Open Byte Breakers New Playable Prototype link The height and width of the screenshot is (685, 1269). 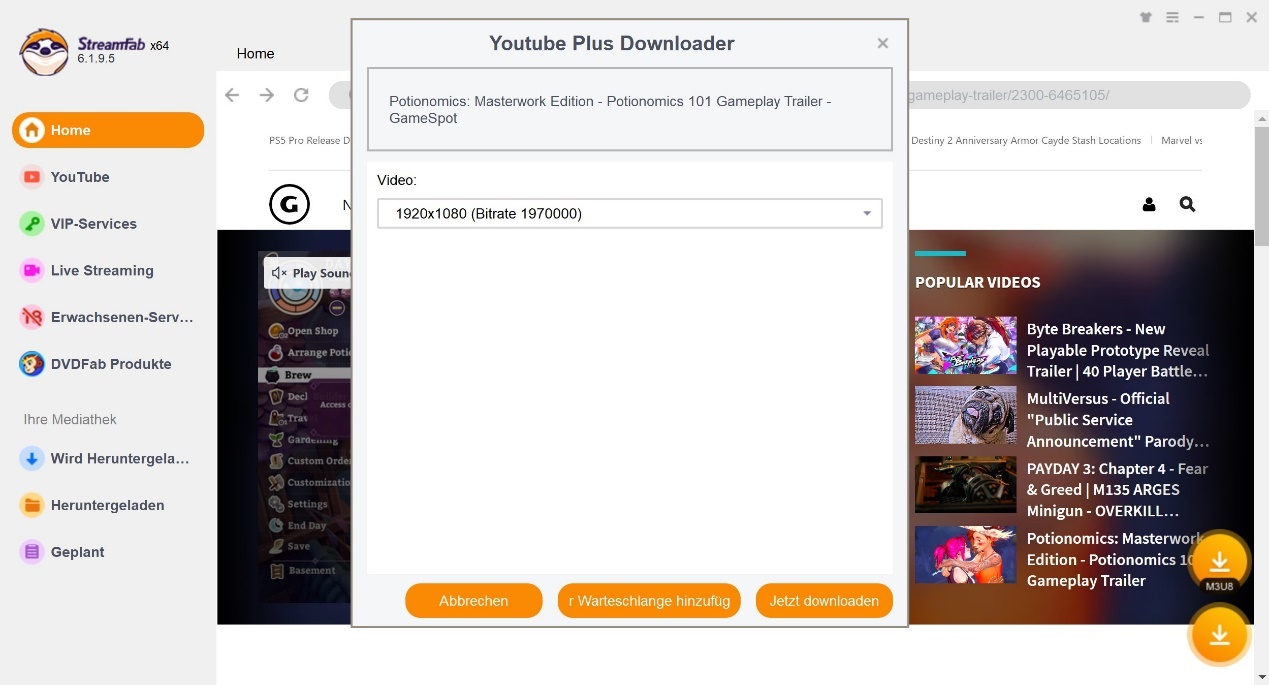coord(1118,350)
